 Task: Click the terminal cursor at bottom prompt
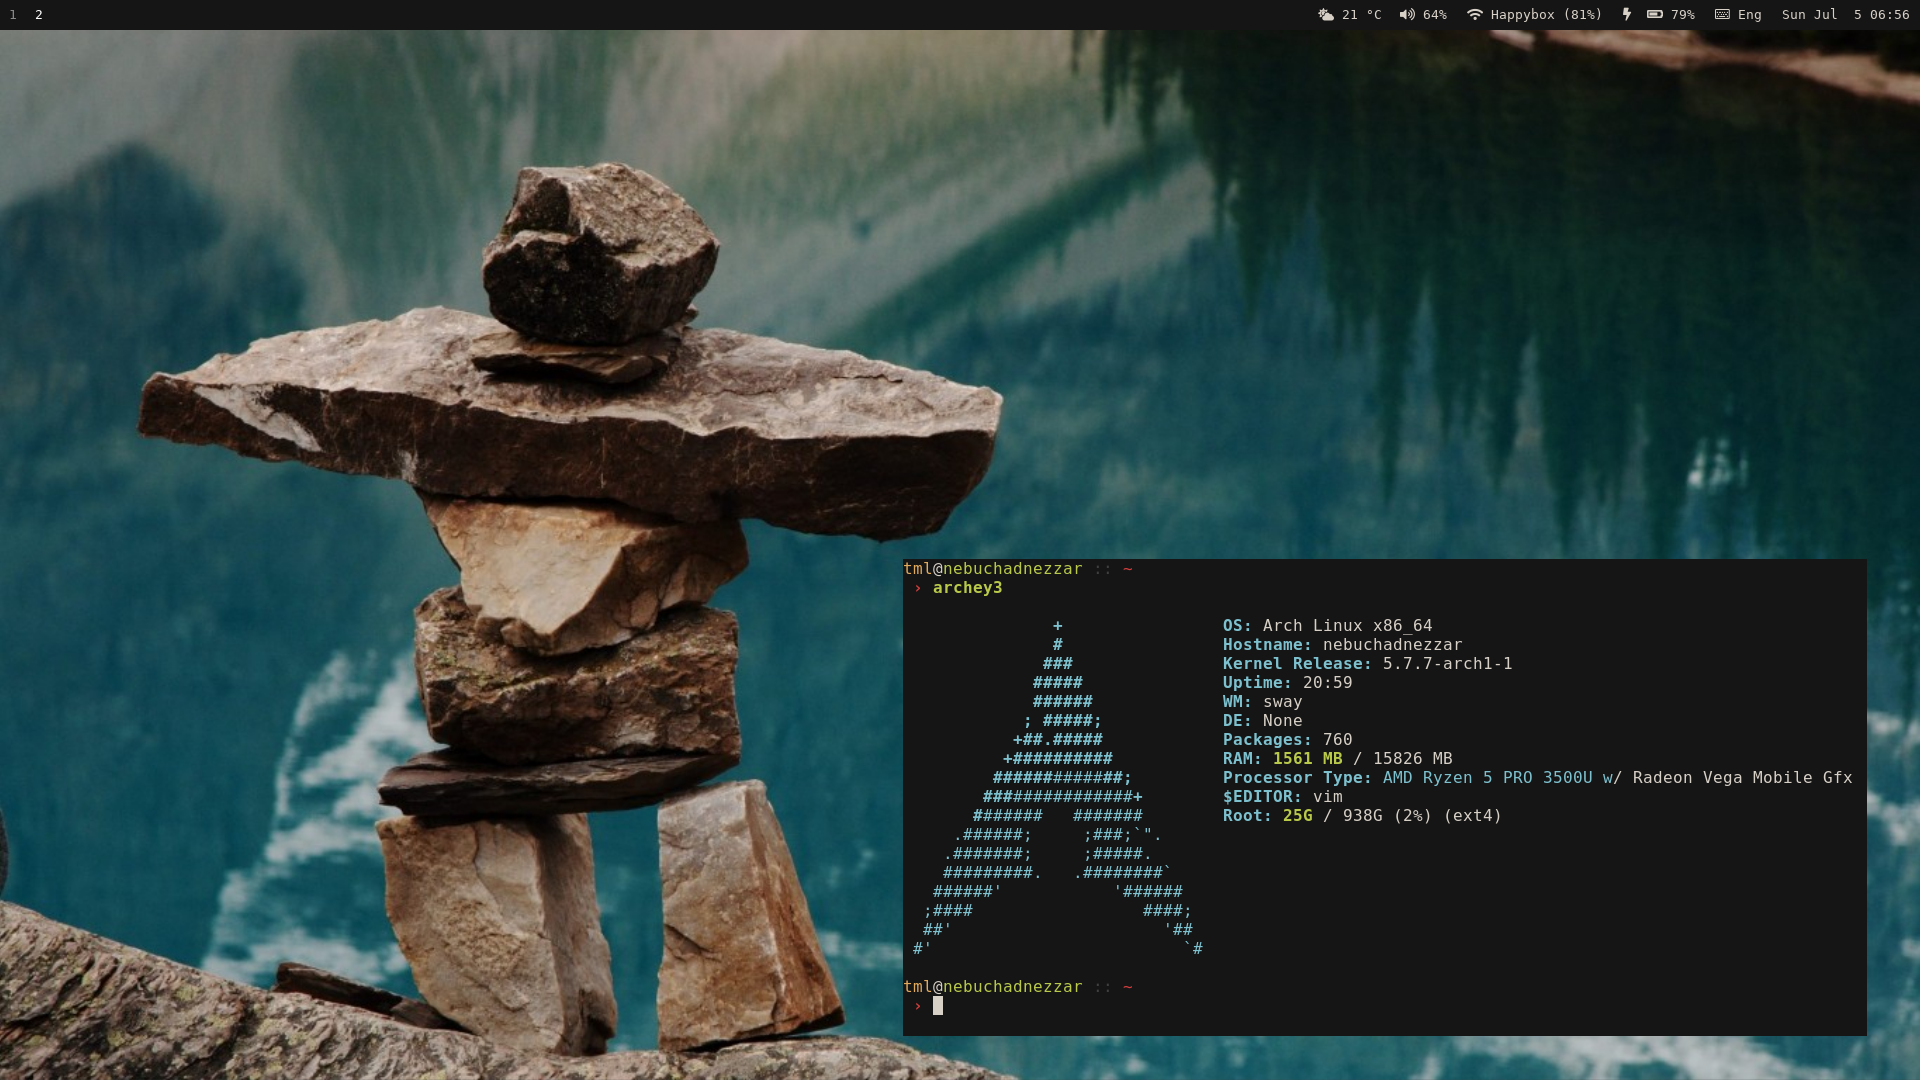click(938, 1006)
